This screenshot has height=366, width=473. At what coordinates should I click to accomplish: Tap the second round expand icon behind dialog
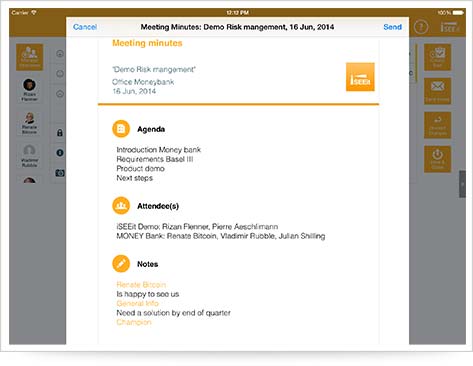[60, 74]
